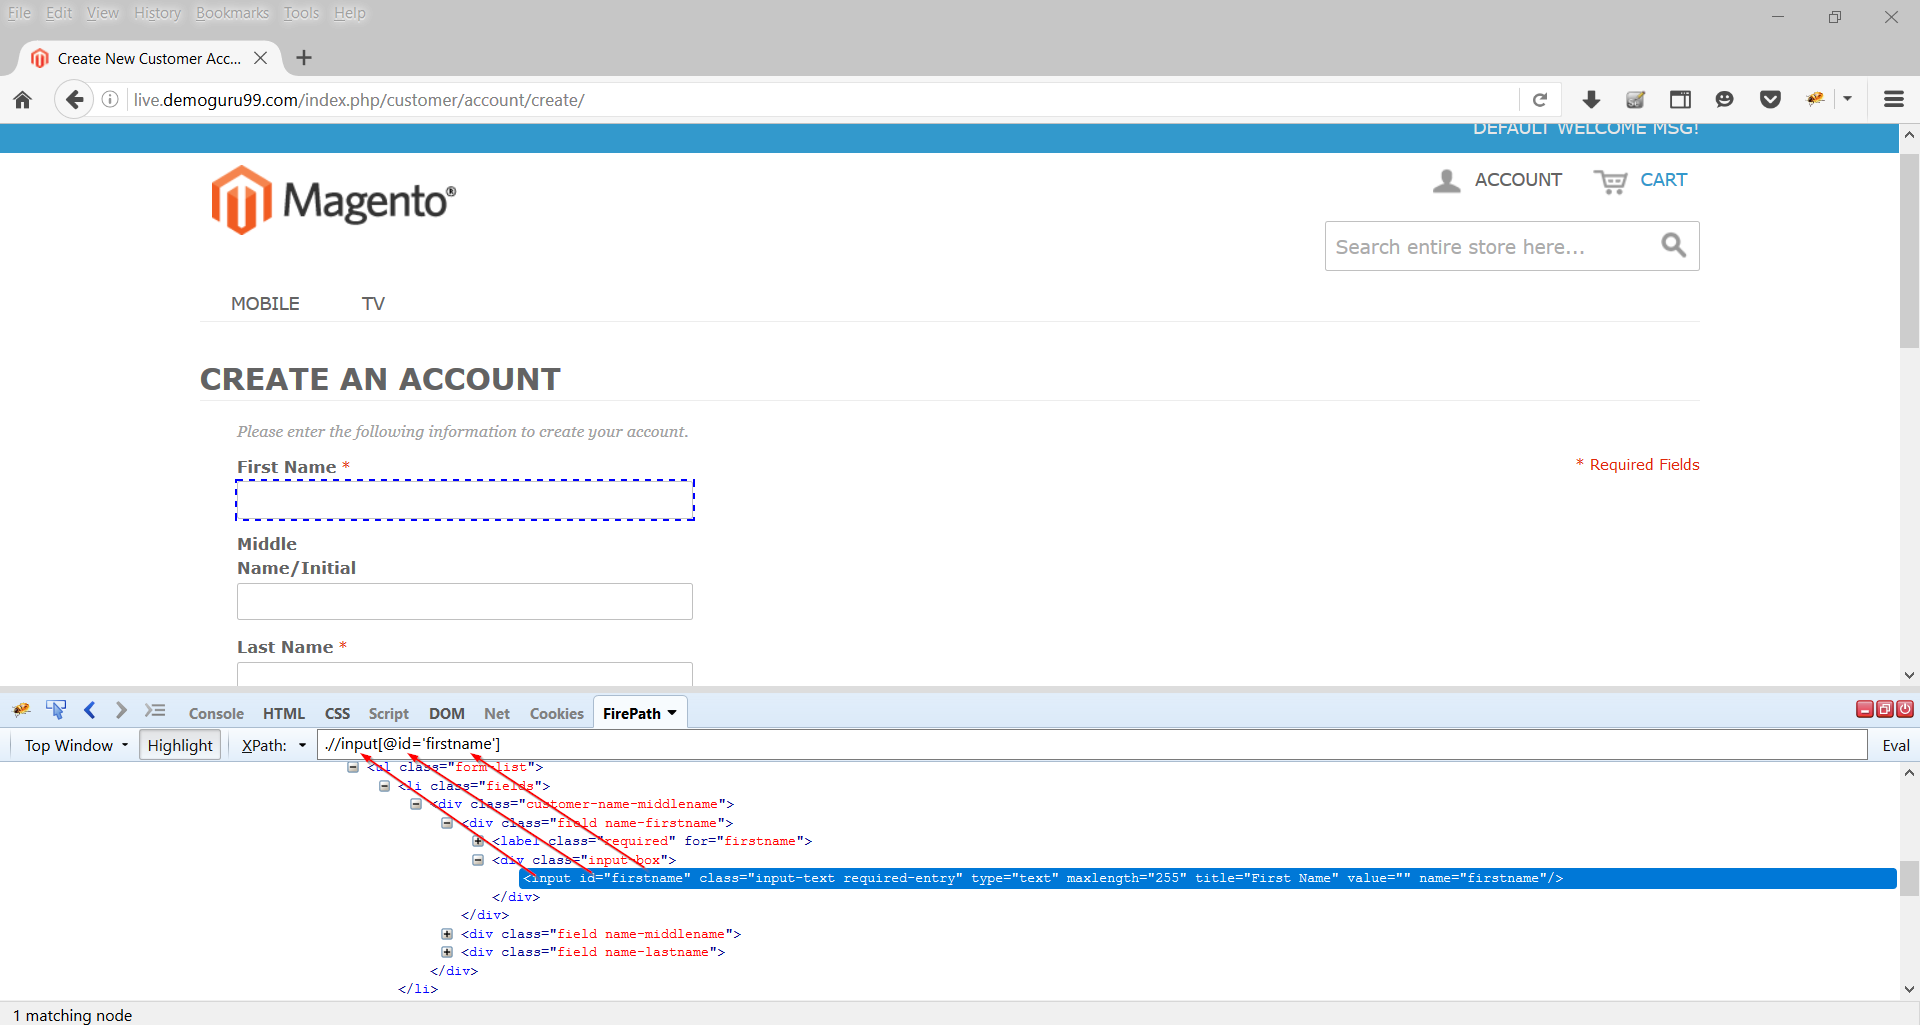Screen dimensions: 1920x1025
Task: Go back with the browser back arrow
Action: tap(74, 100)
